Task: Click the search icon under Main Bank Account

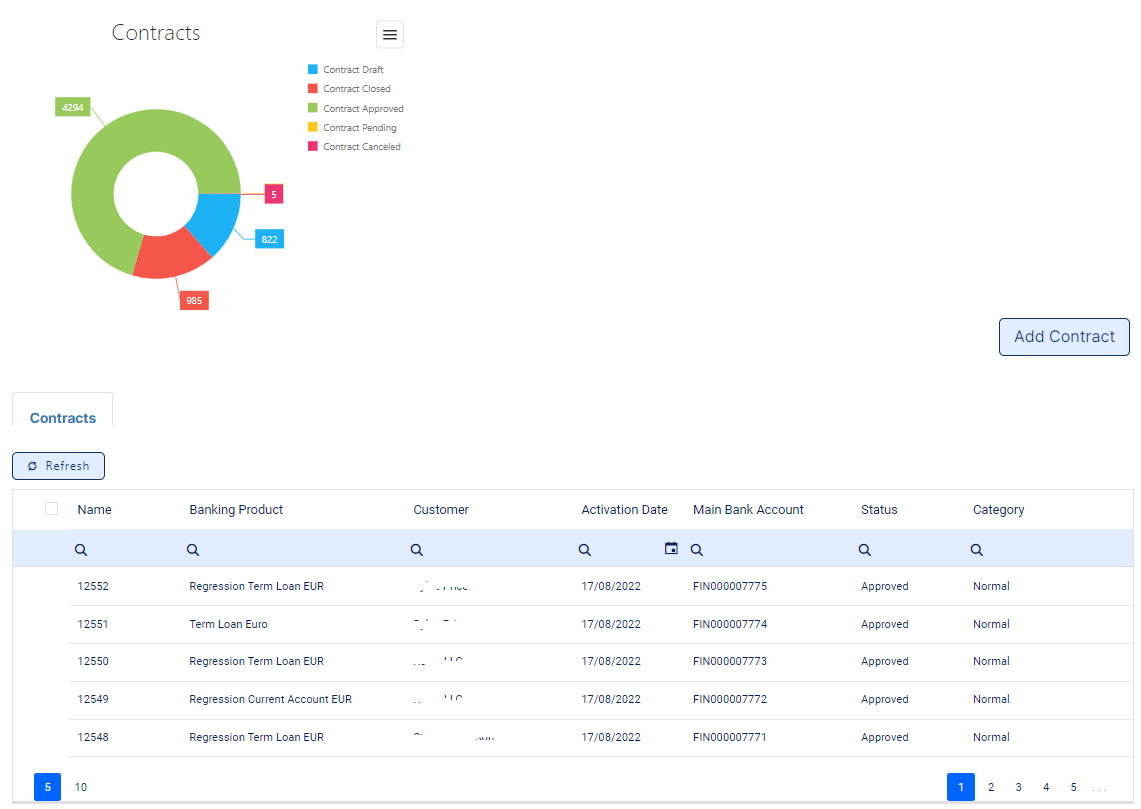Action: (697, 550)
